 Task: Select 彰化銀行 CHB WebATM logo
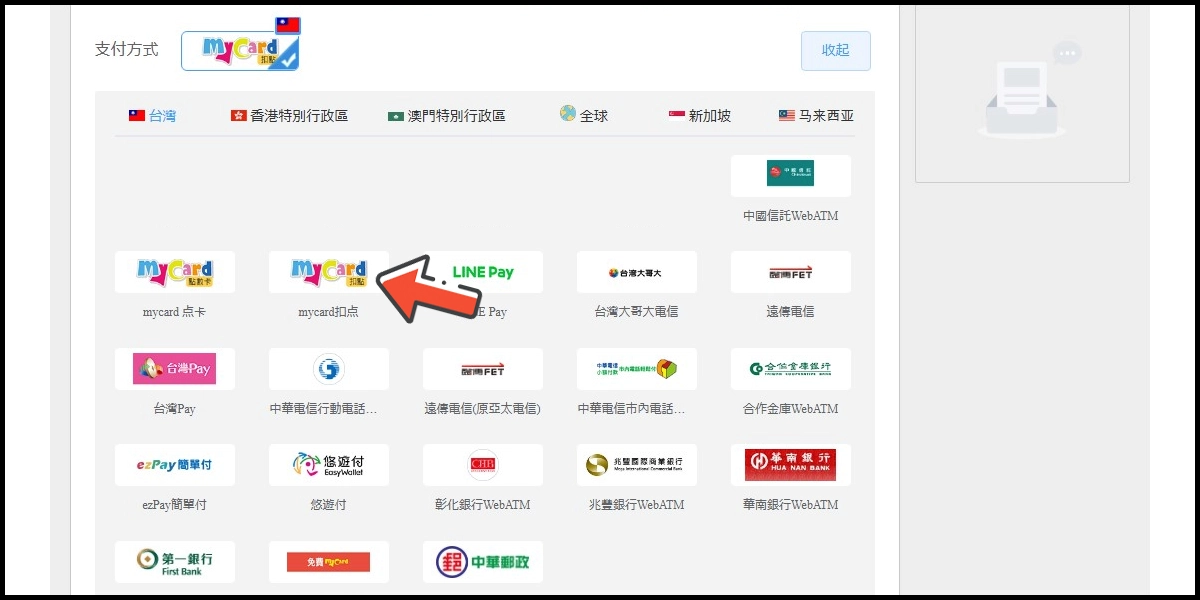pyautogui.click(x=483, y=465)
